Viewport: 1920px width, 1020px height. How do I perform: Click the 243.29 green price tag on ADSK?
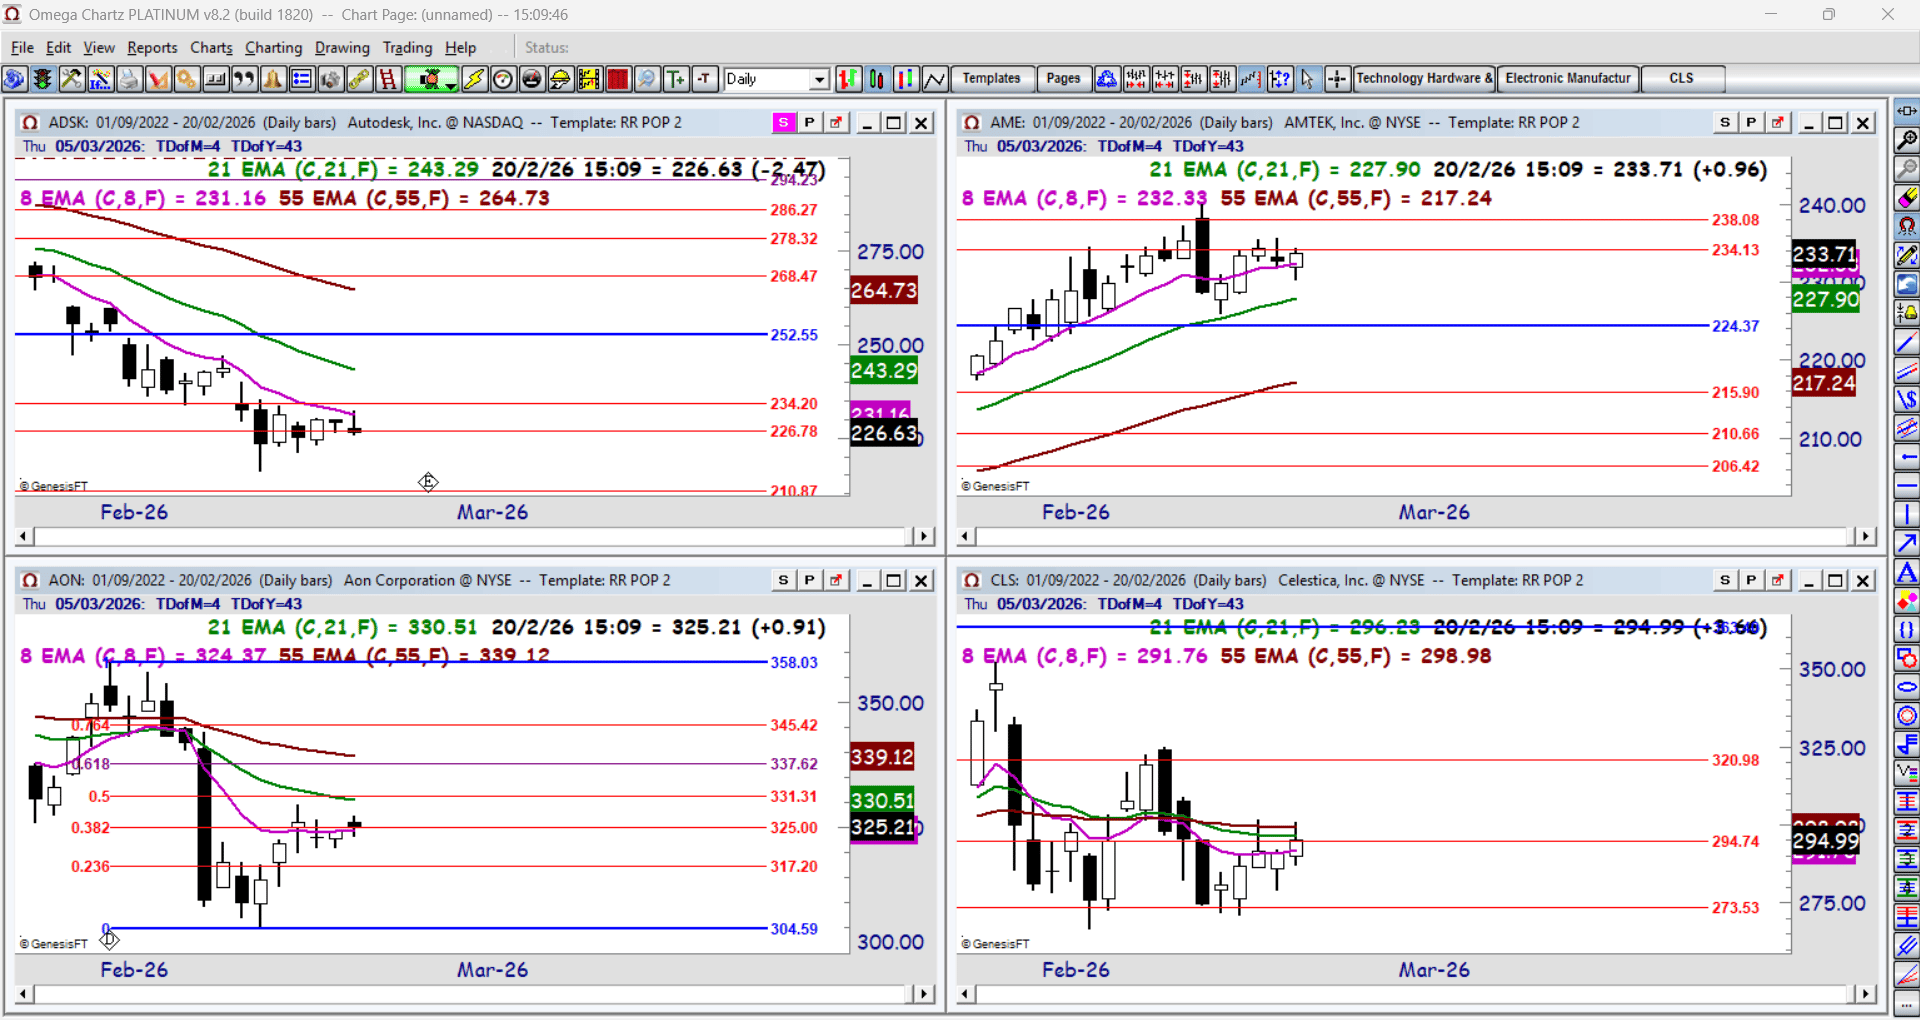pos(884,371)
